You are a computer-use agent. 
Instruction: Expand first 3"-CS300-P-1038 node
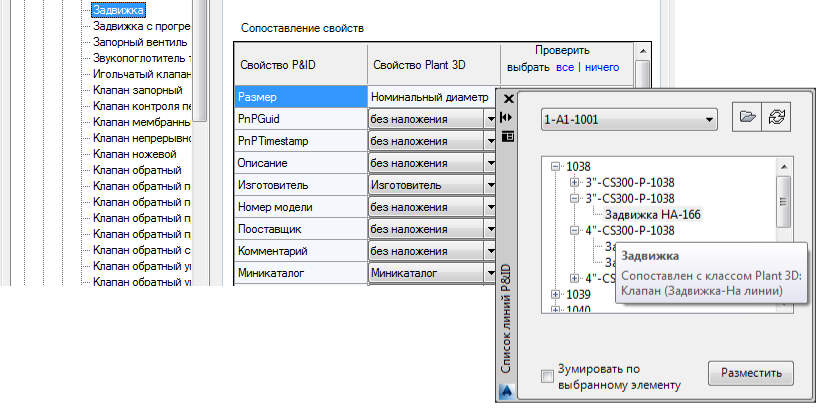[x=575, y=183]
